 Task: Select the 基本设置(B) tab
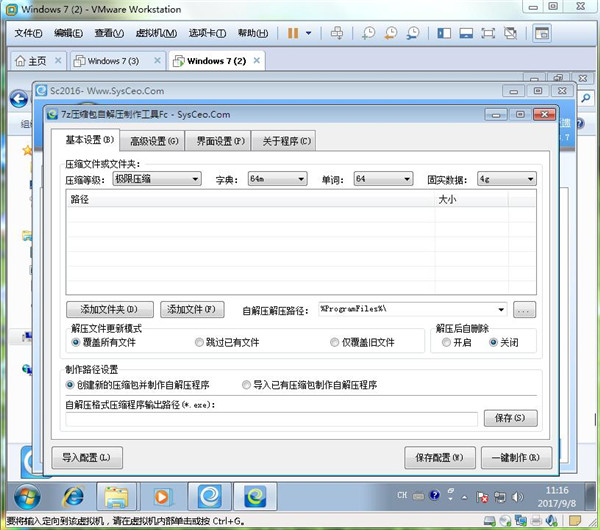coord(86,140)
